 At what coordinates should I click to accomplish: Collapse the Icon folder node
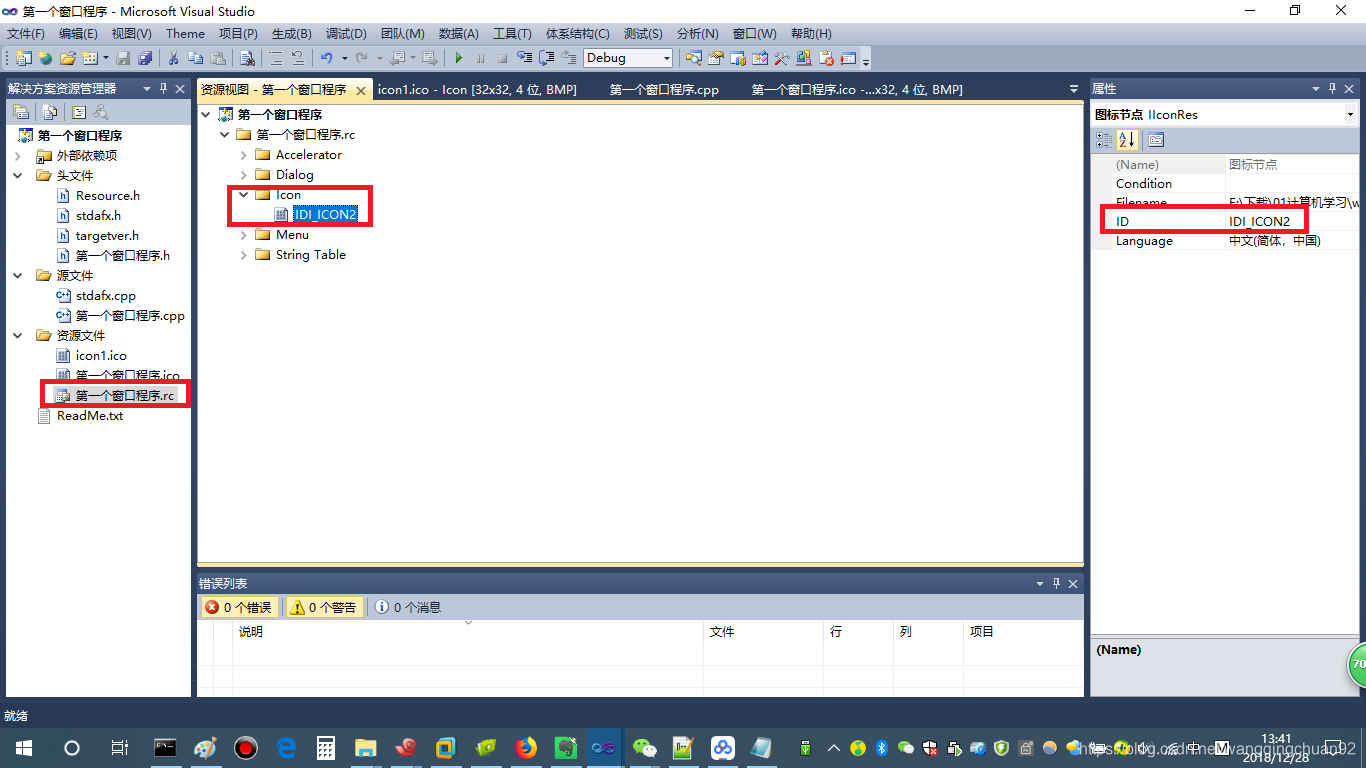click(x=244, y=195)
